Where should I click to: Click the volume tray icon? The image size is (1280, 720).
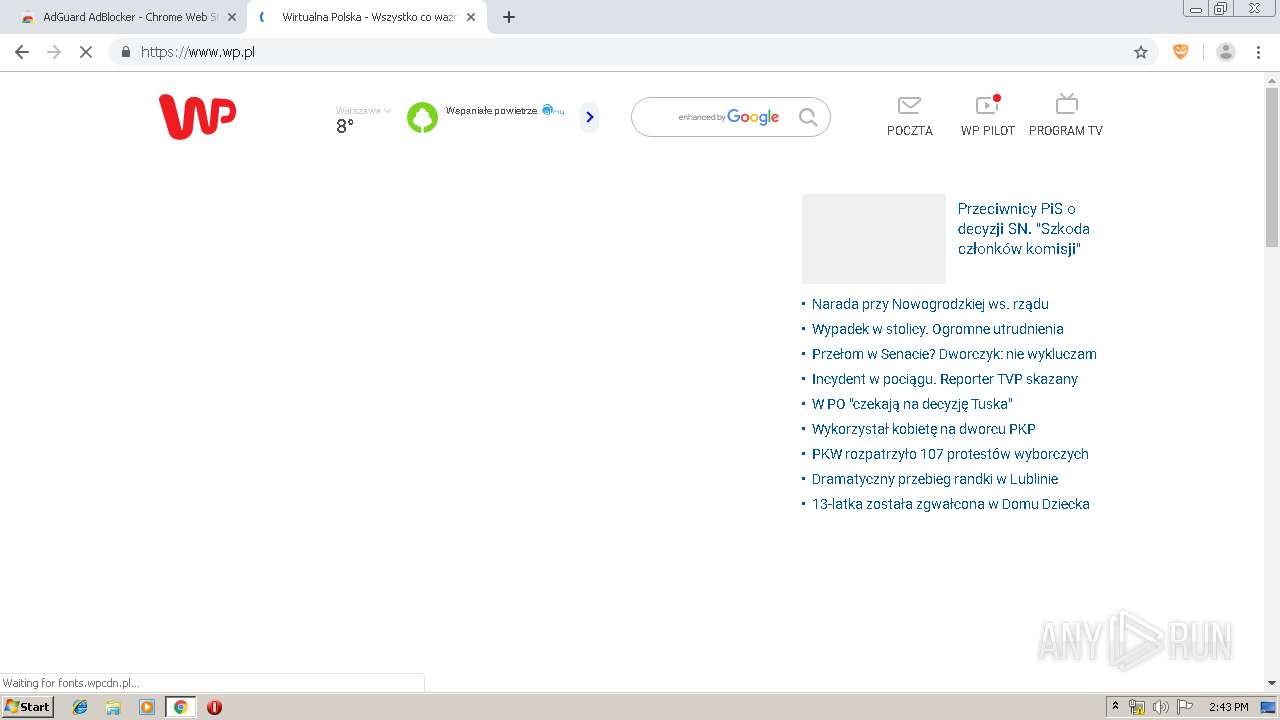1161,707
